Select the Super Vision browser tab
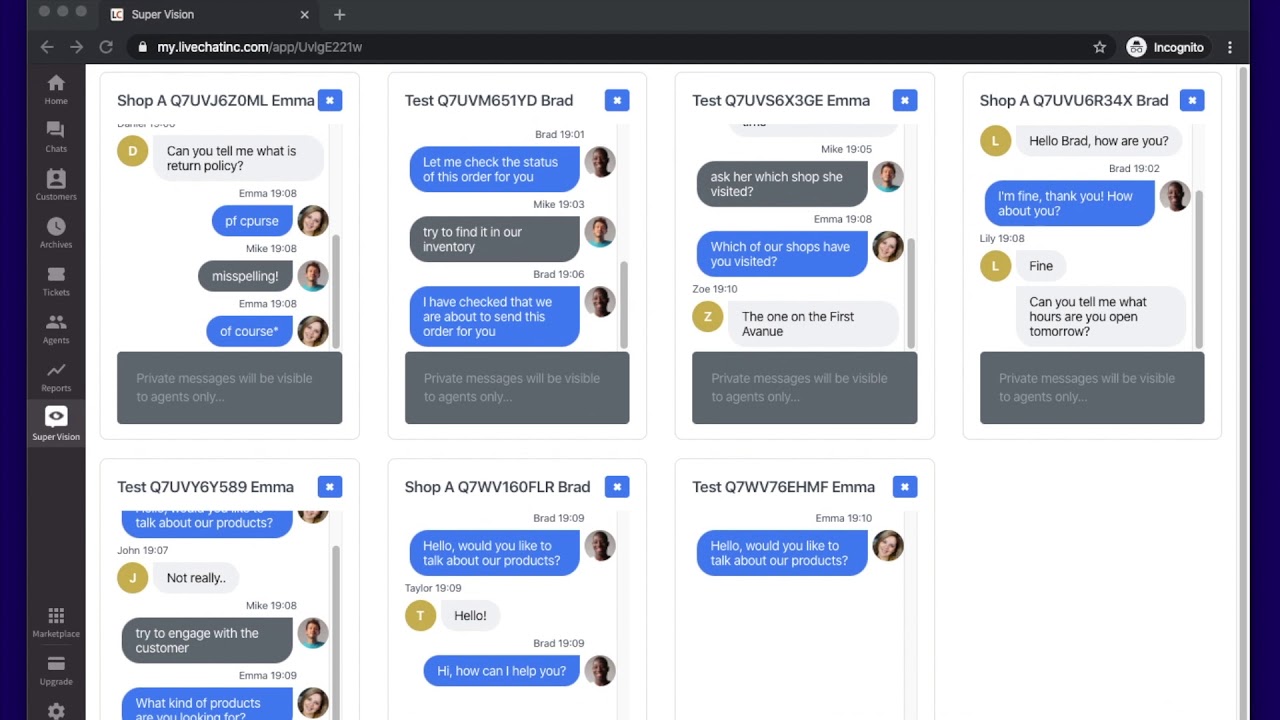Screen dimensions: 1280x720 pos(207,14)
